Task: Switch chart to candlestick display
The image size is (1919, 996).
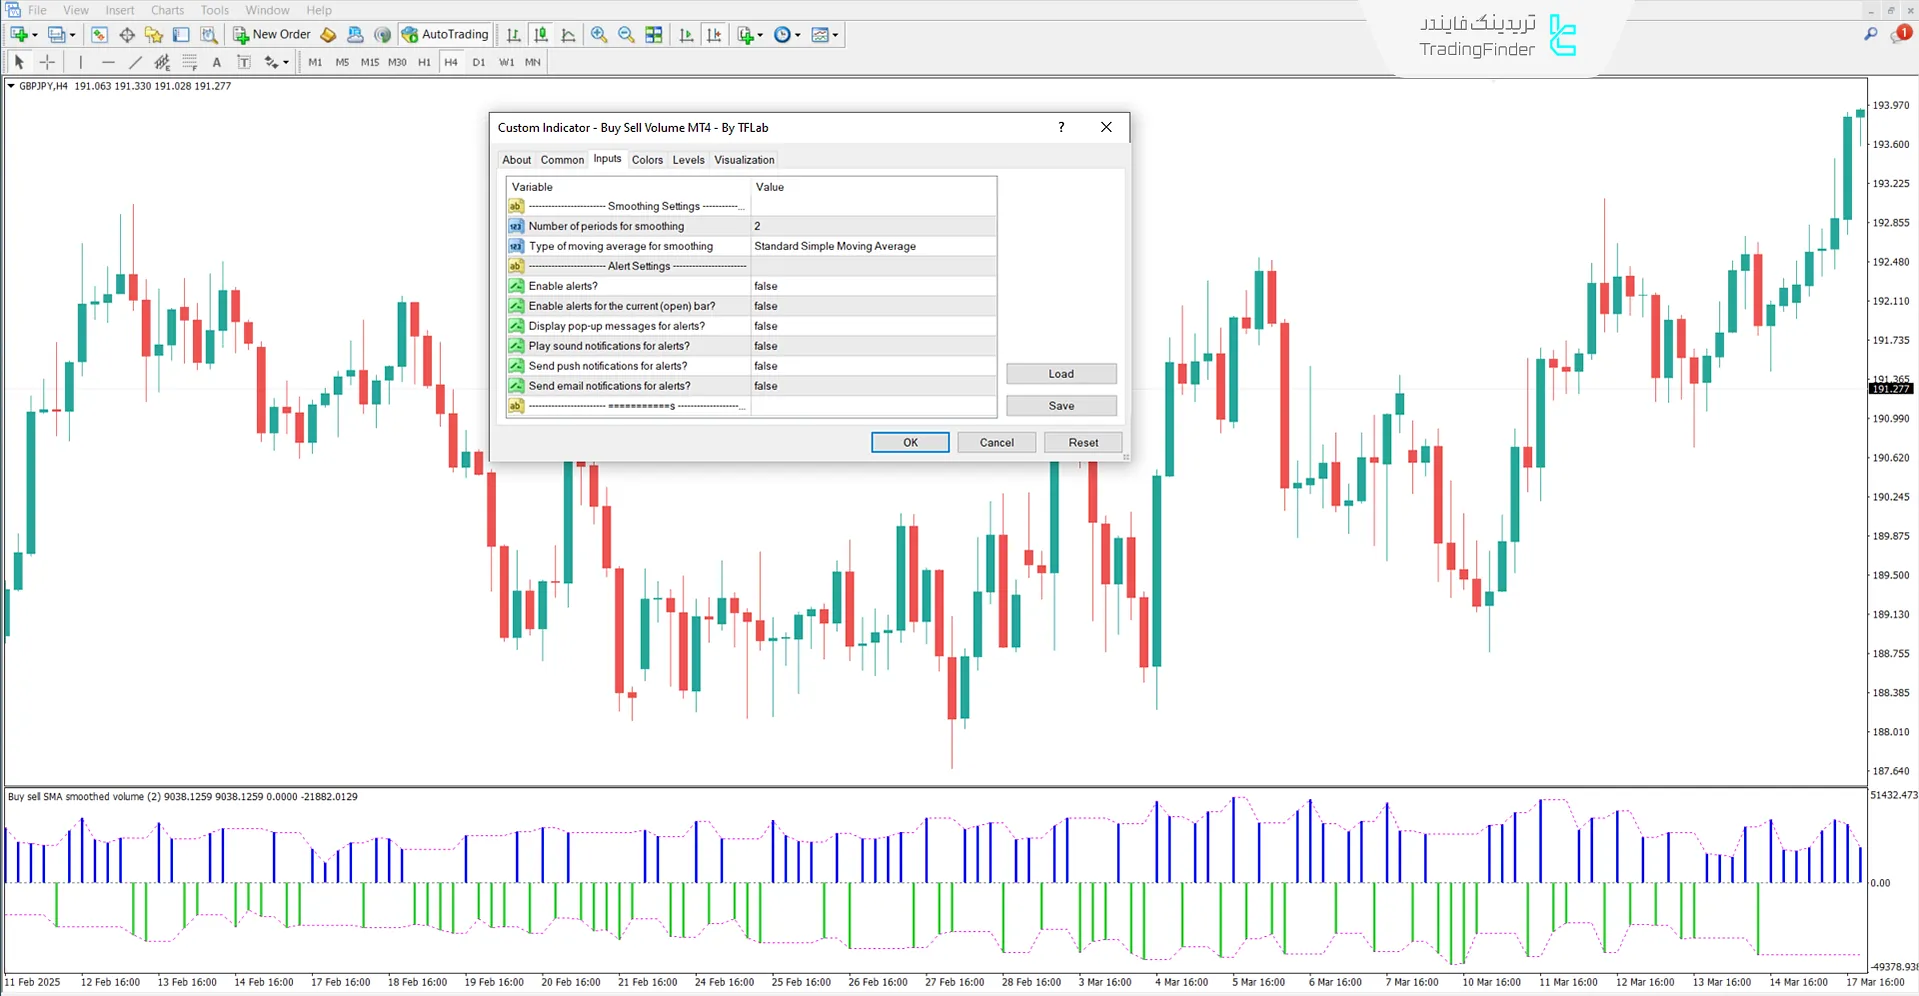Action: point(541,34)
